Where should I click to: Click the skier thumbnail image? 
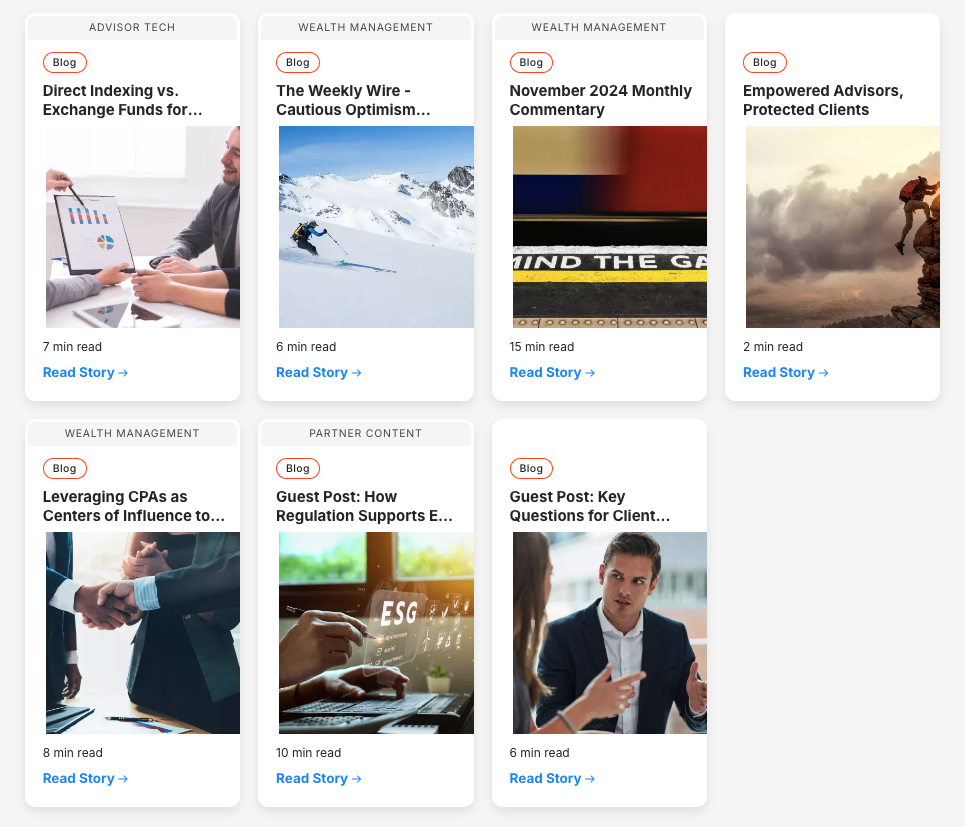tap(376, 227)
